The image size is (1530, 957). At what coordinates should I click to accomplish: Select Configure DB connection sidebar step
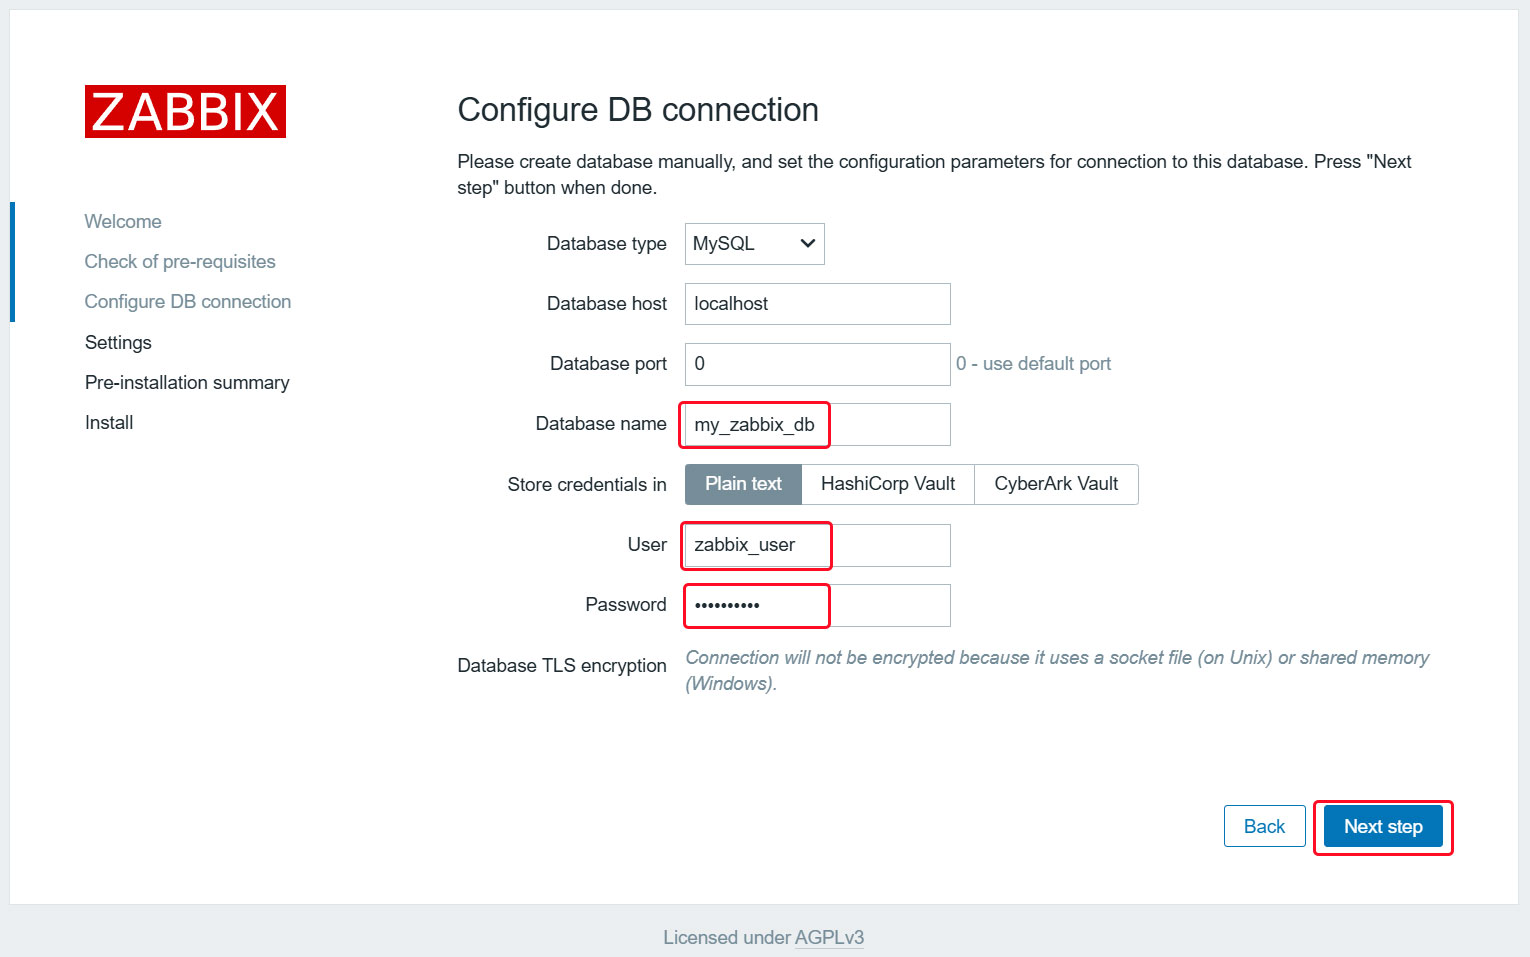(188, 302)
